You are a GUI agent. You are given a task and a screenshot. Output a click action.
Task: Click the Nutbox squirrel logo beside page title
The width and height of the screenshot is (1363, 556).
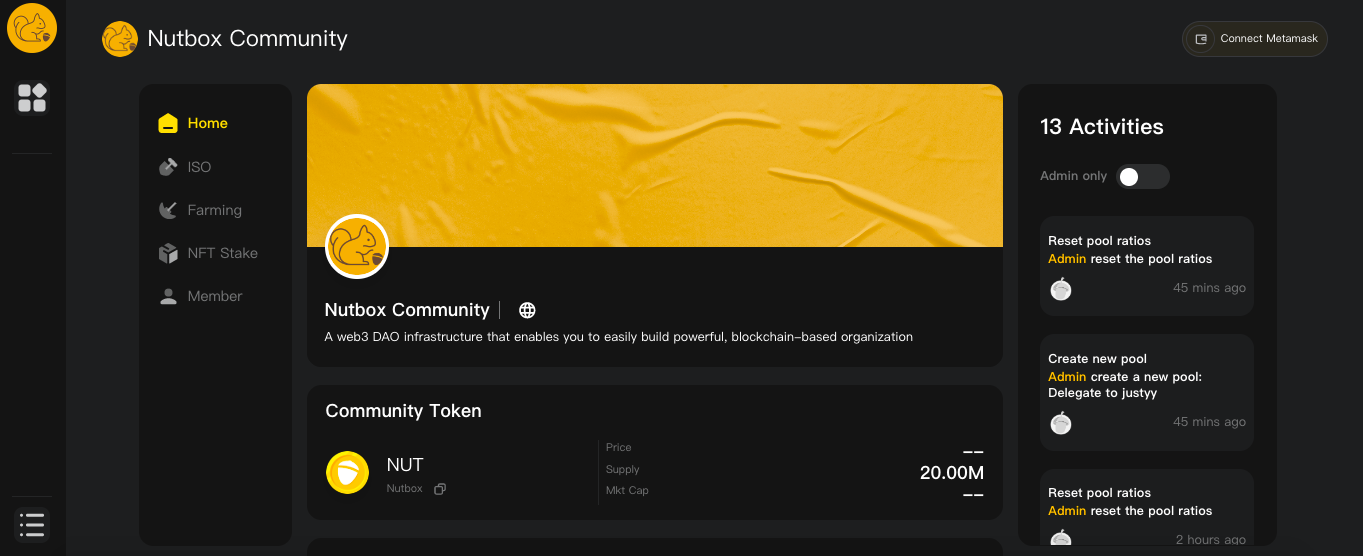point(120,39)
